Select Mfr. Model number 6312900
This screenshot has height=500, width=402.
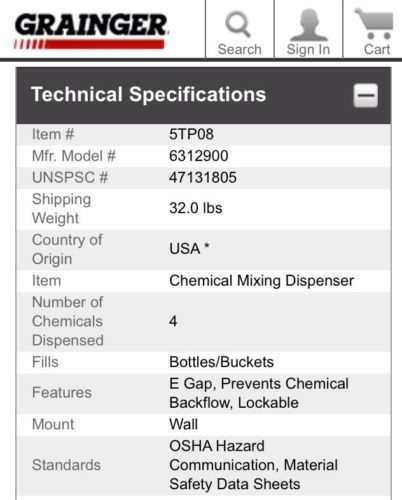[x=199, y=156]
